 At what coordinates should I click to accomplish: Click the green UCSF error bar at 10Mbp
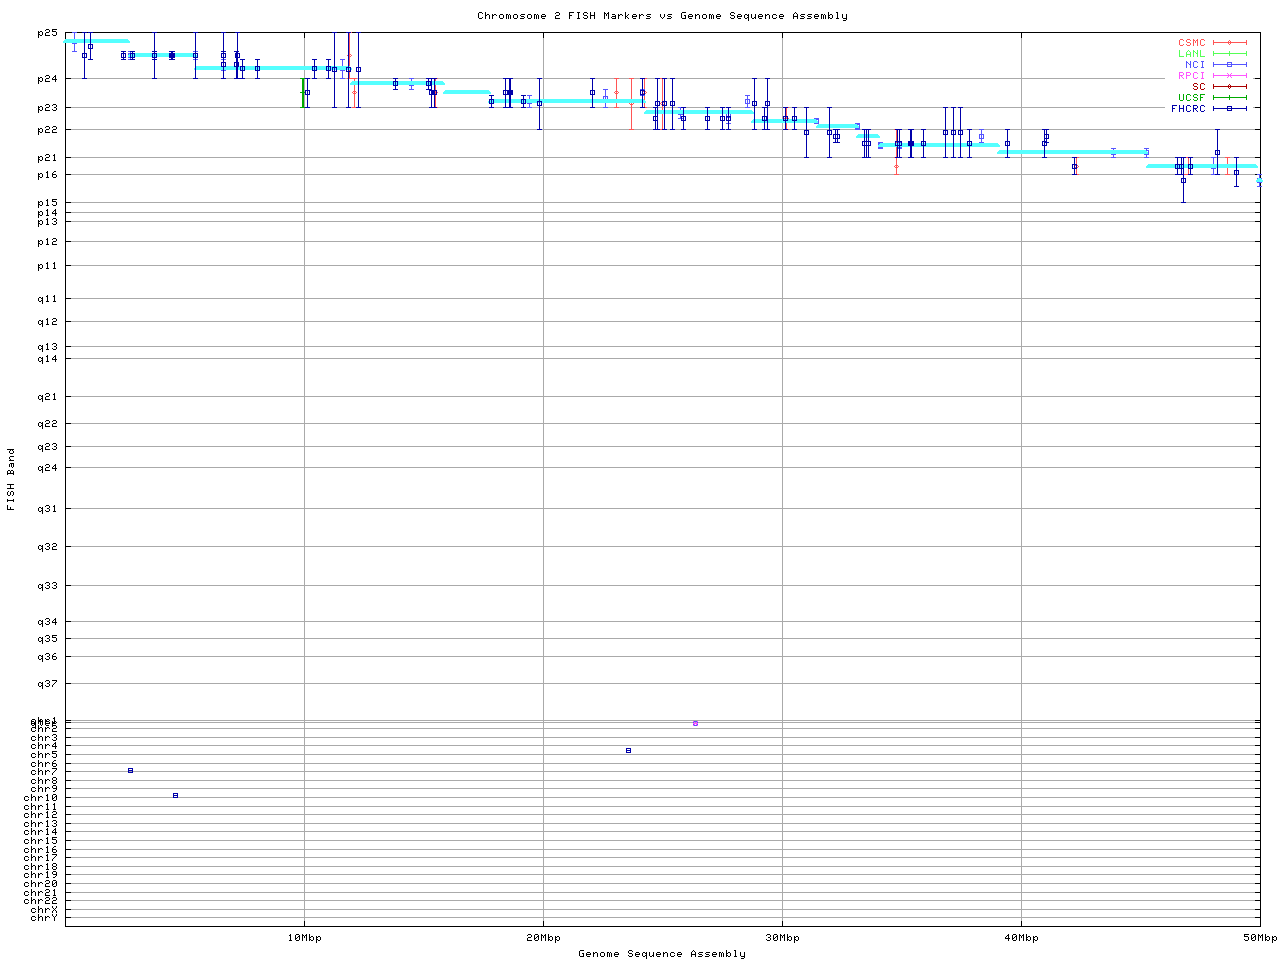pyautogui.click(x=302, y=92)
